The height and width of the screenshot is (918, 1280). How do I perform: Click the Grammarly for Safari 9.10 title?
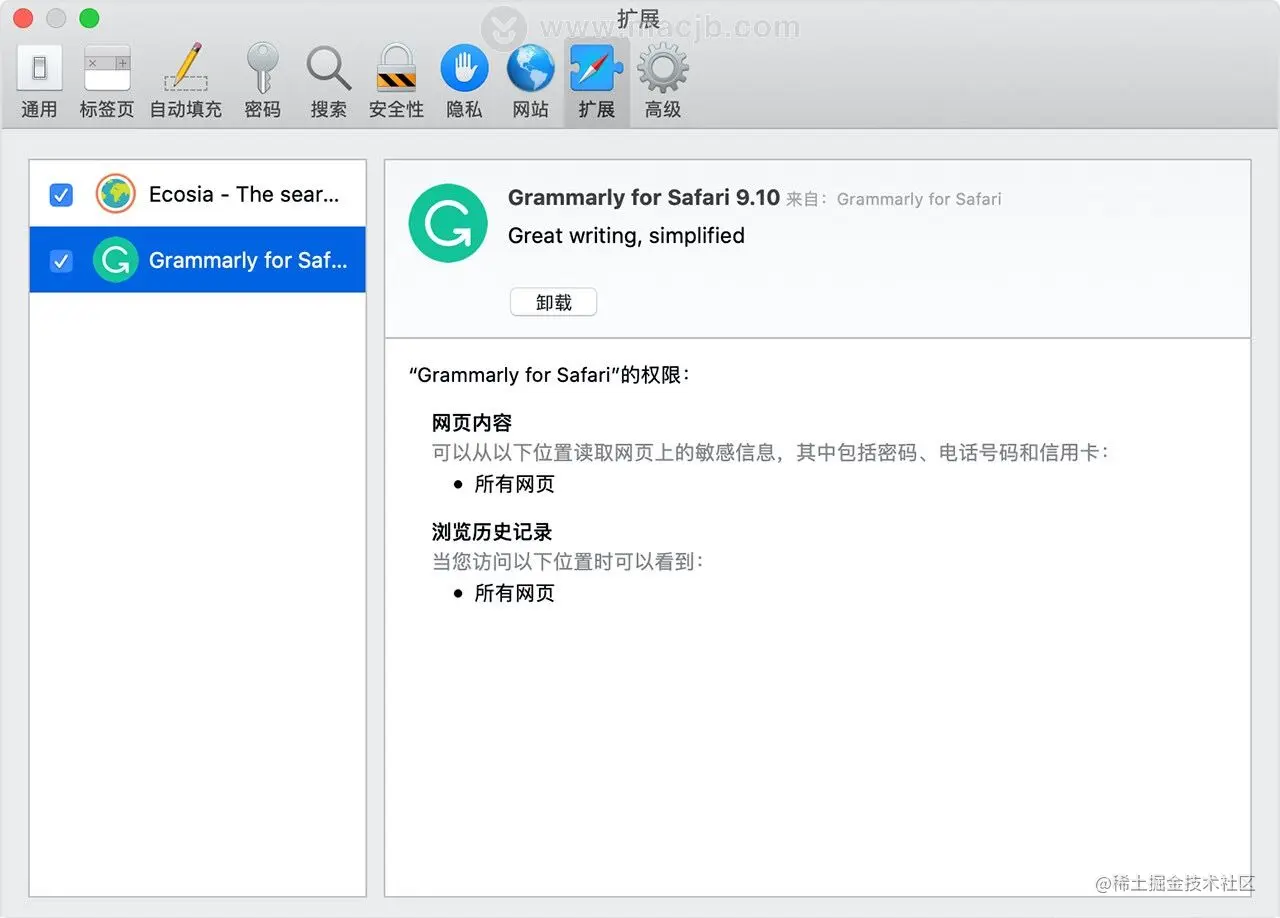click(x=644, y=198)
